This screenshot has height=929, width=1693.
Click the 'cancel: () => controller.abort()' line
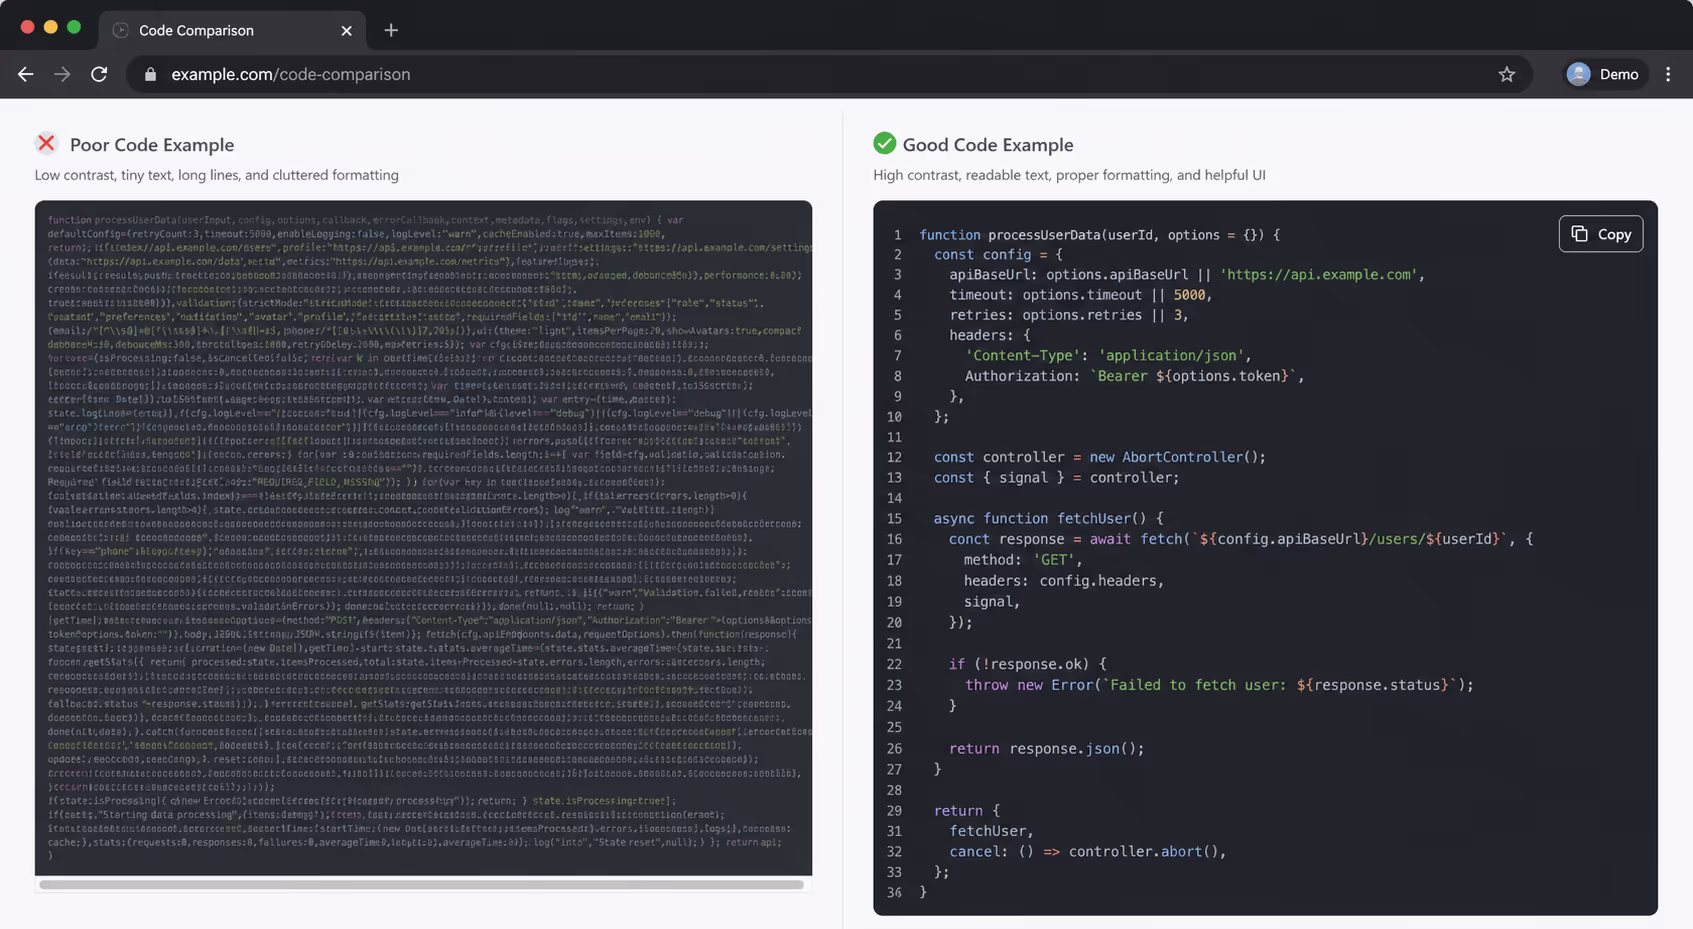[1088, 852]
